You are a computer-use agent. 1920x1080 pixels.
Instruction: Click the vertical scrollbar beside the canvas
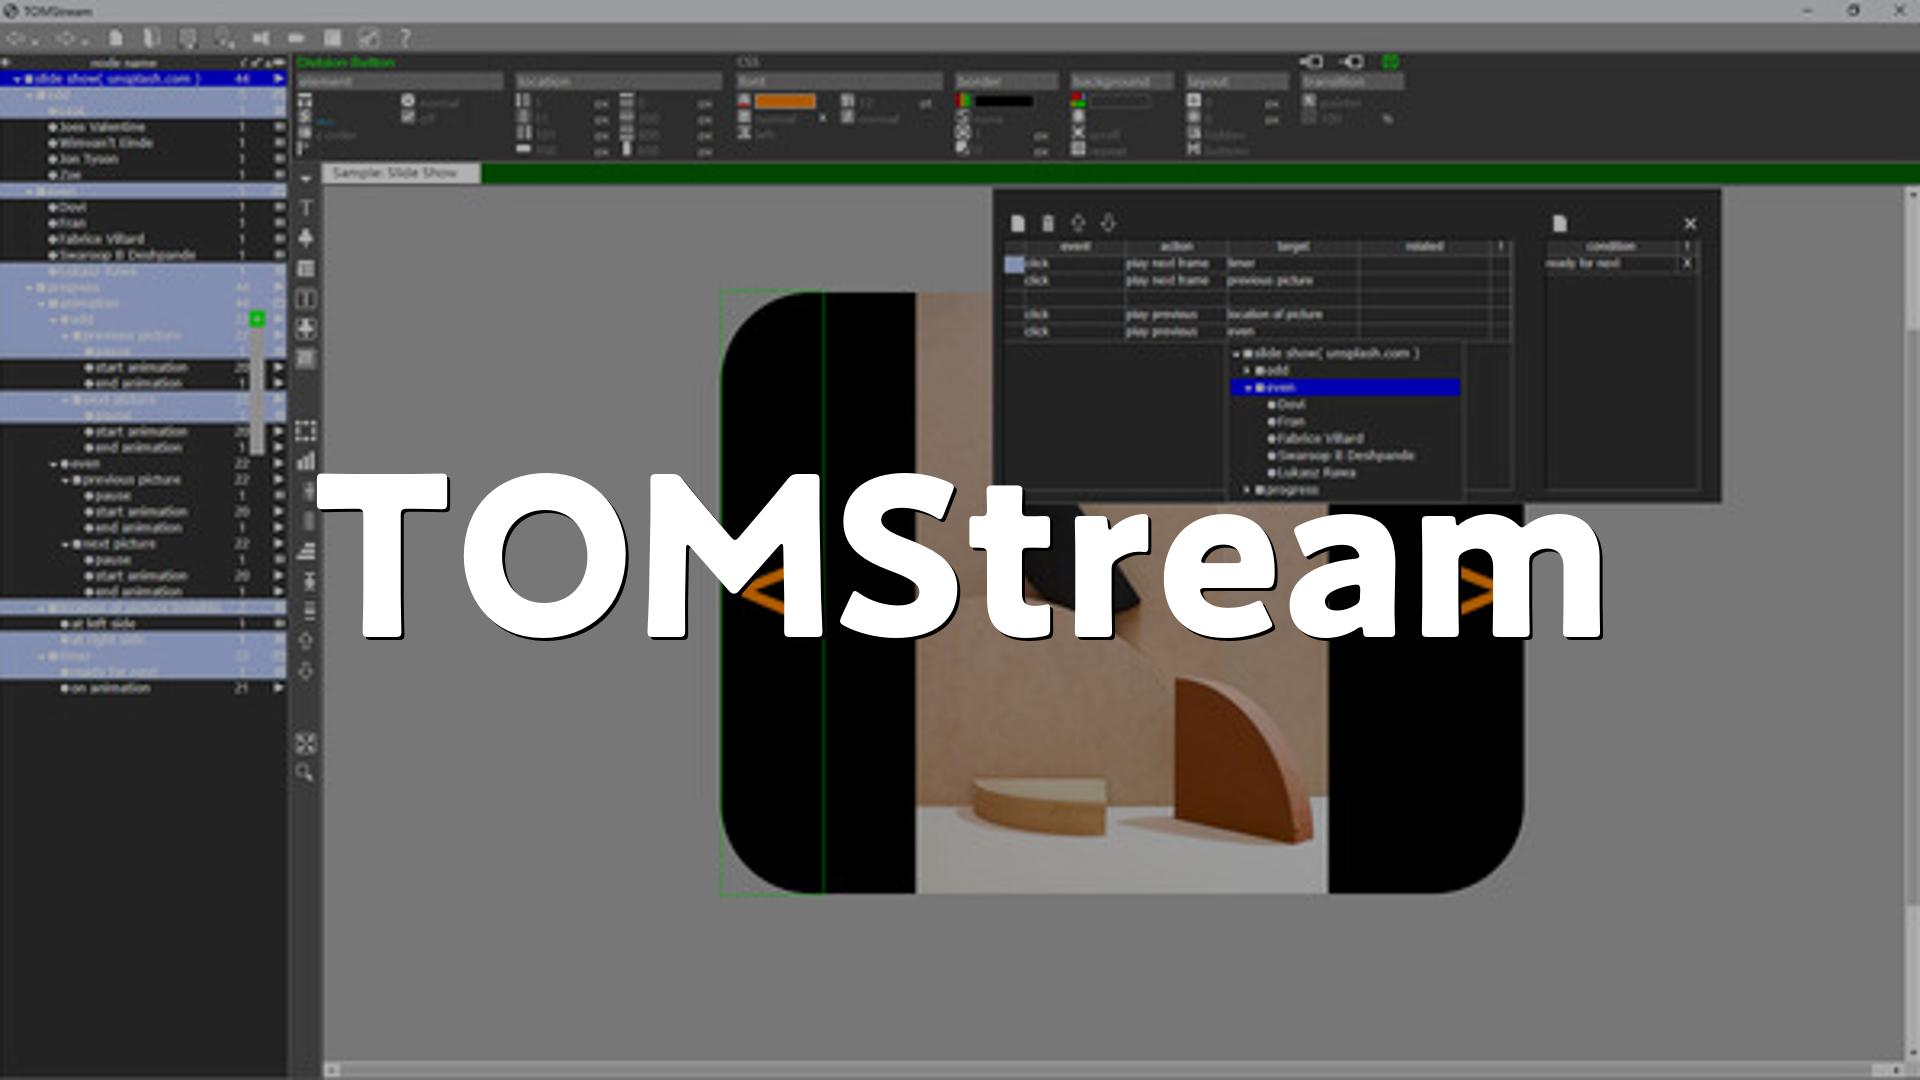tap(1912, 624)
